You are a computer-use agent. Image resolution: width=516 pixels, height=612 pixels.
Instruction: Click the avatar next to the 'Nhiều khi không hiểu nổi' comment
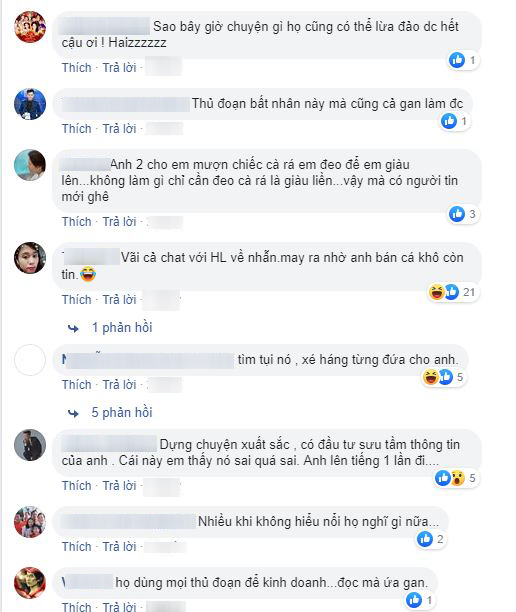click(30, 522)
